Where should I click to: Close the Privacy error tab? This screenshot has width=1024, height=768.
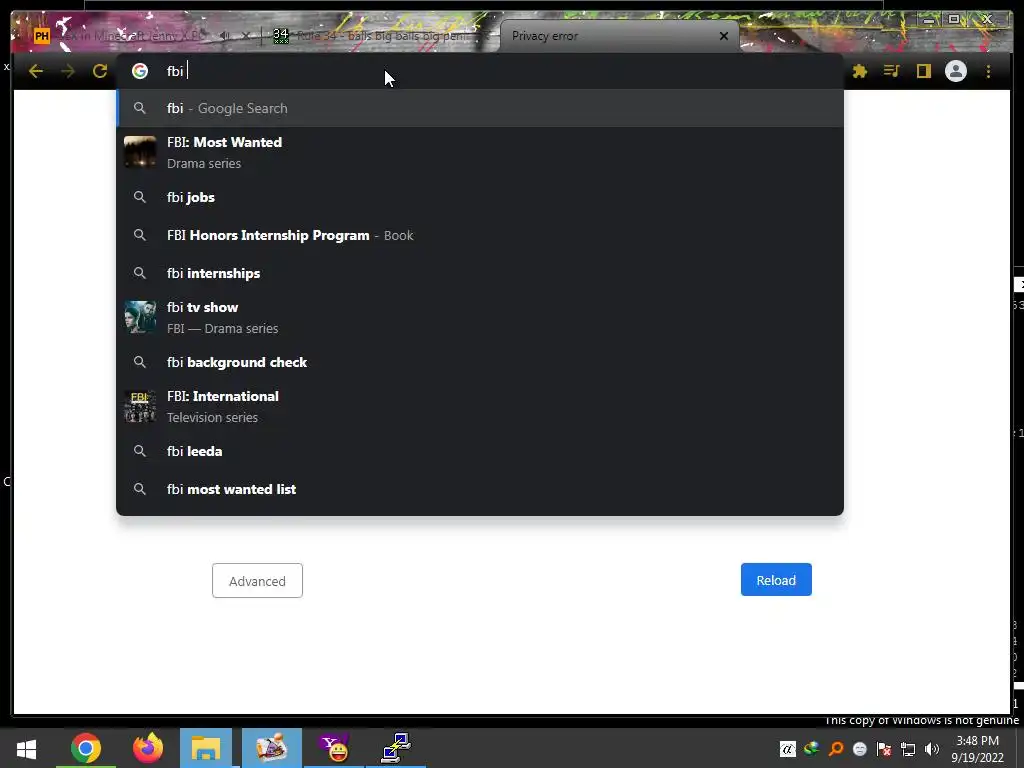(724, 36)
